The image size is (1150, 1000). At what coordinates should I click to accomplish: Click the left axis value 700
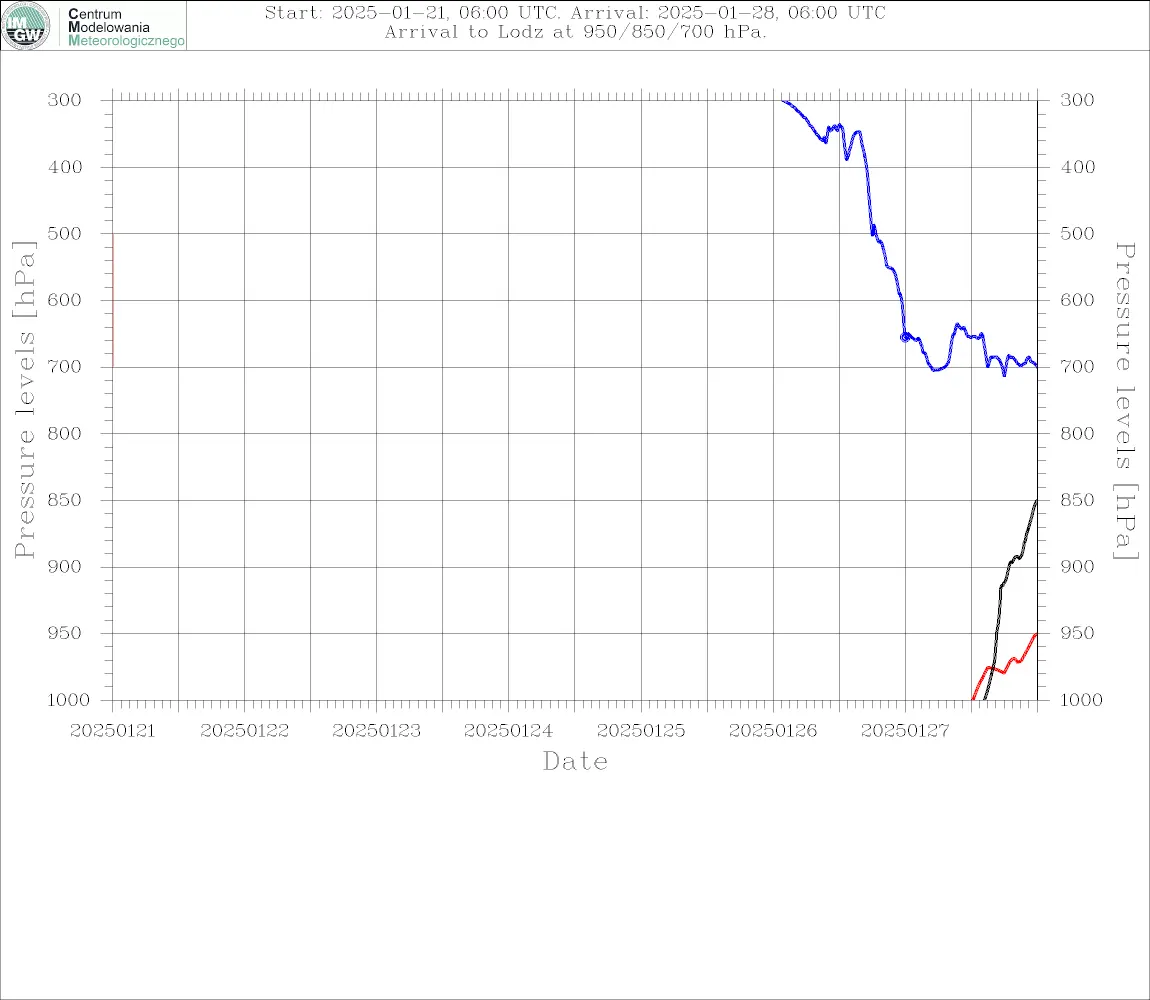point(65,366)
